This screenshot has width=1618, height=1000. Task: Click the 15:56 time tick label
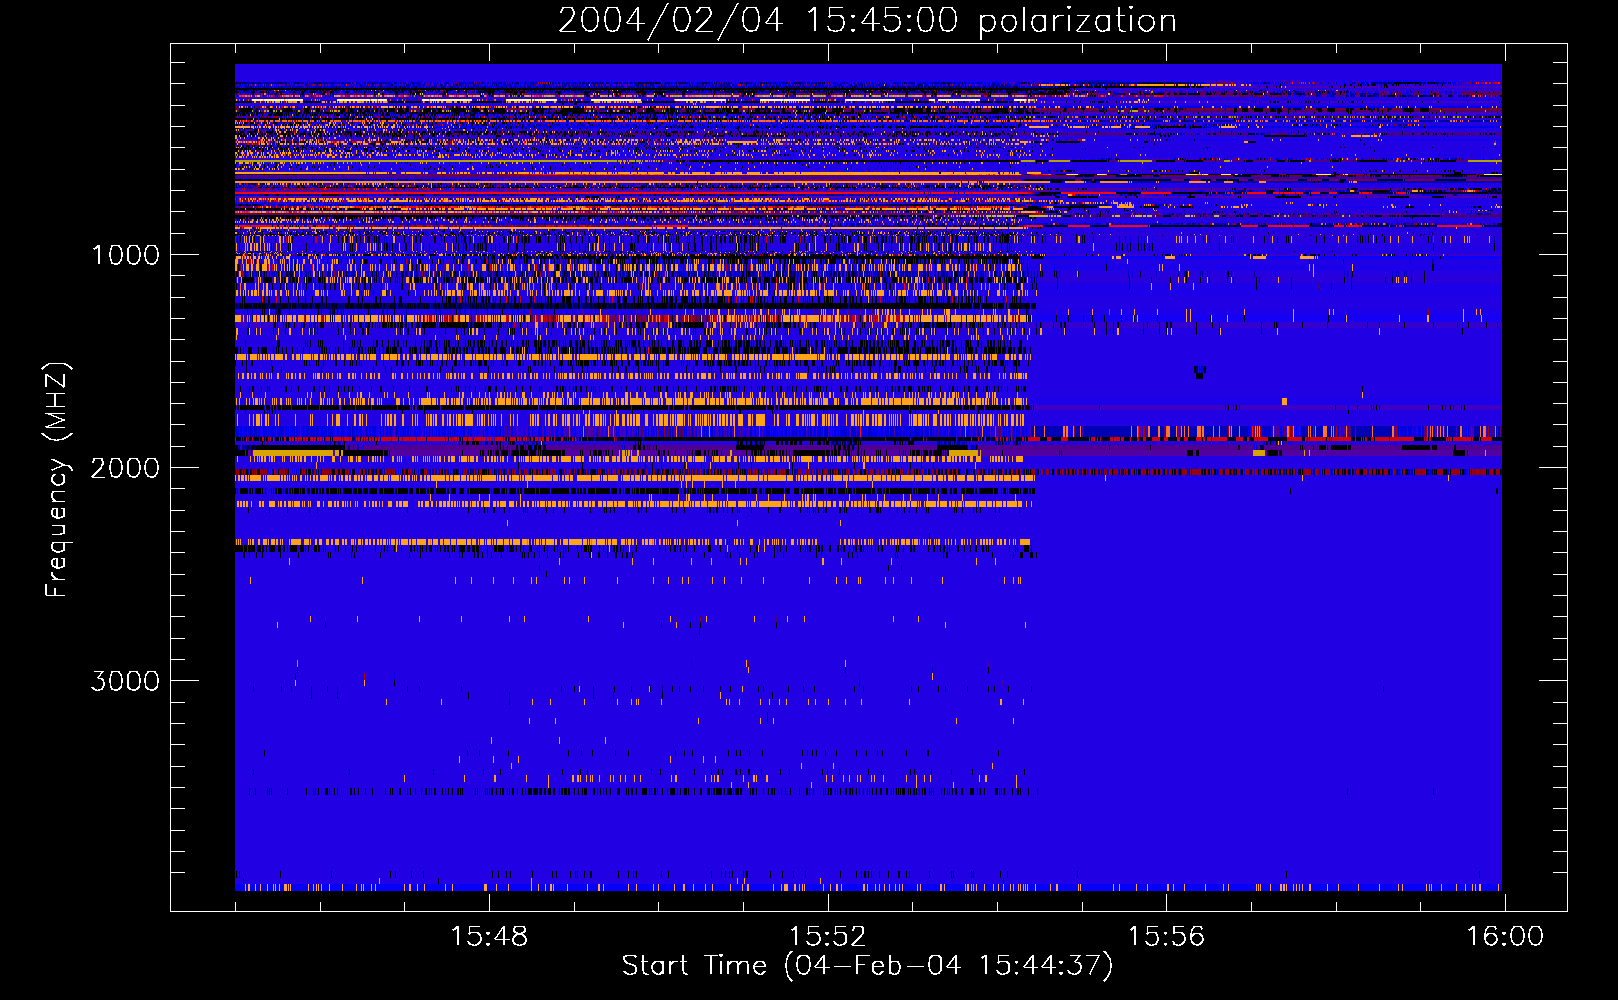click(x=1166, y=937)
